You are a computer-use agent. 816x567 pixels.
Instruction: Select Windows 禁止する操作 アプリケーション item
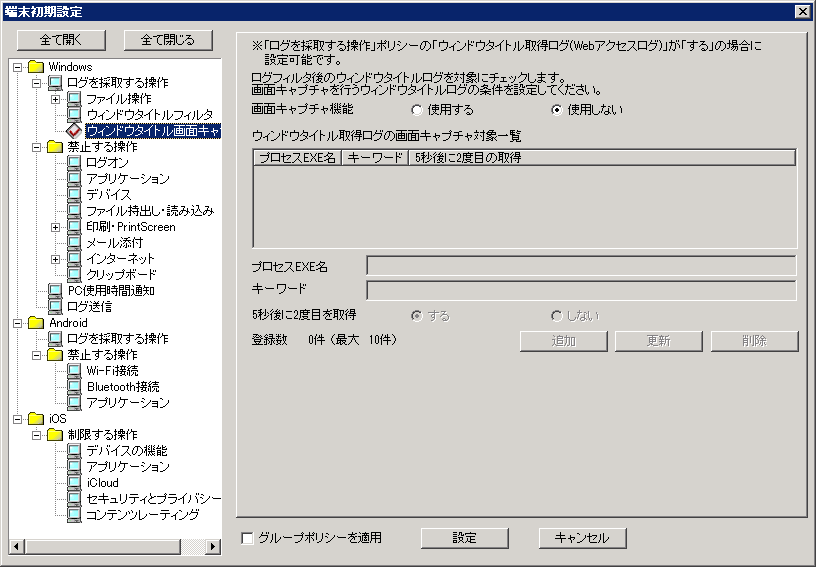click(128, 179)
